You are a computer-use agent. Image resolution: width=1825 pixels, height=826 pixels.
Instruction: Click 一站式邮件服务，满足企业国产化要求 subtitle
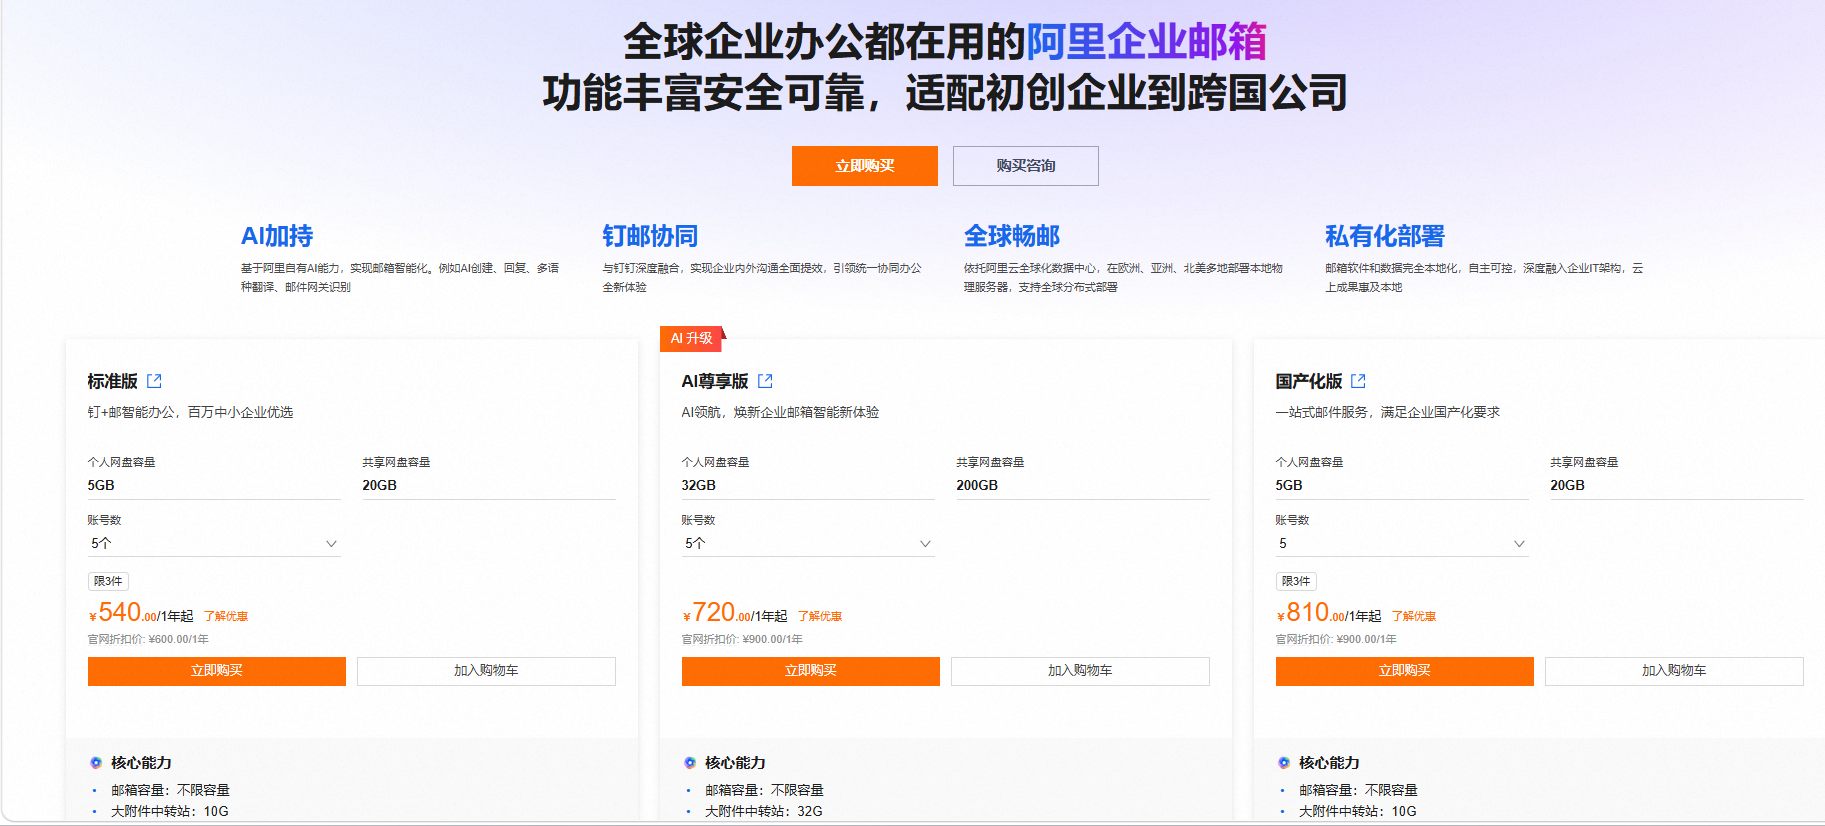click(1388, 412)
